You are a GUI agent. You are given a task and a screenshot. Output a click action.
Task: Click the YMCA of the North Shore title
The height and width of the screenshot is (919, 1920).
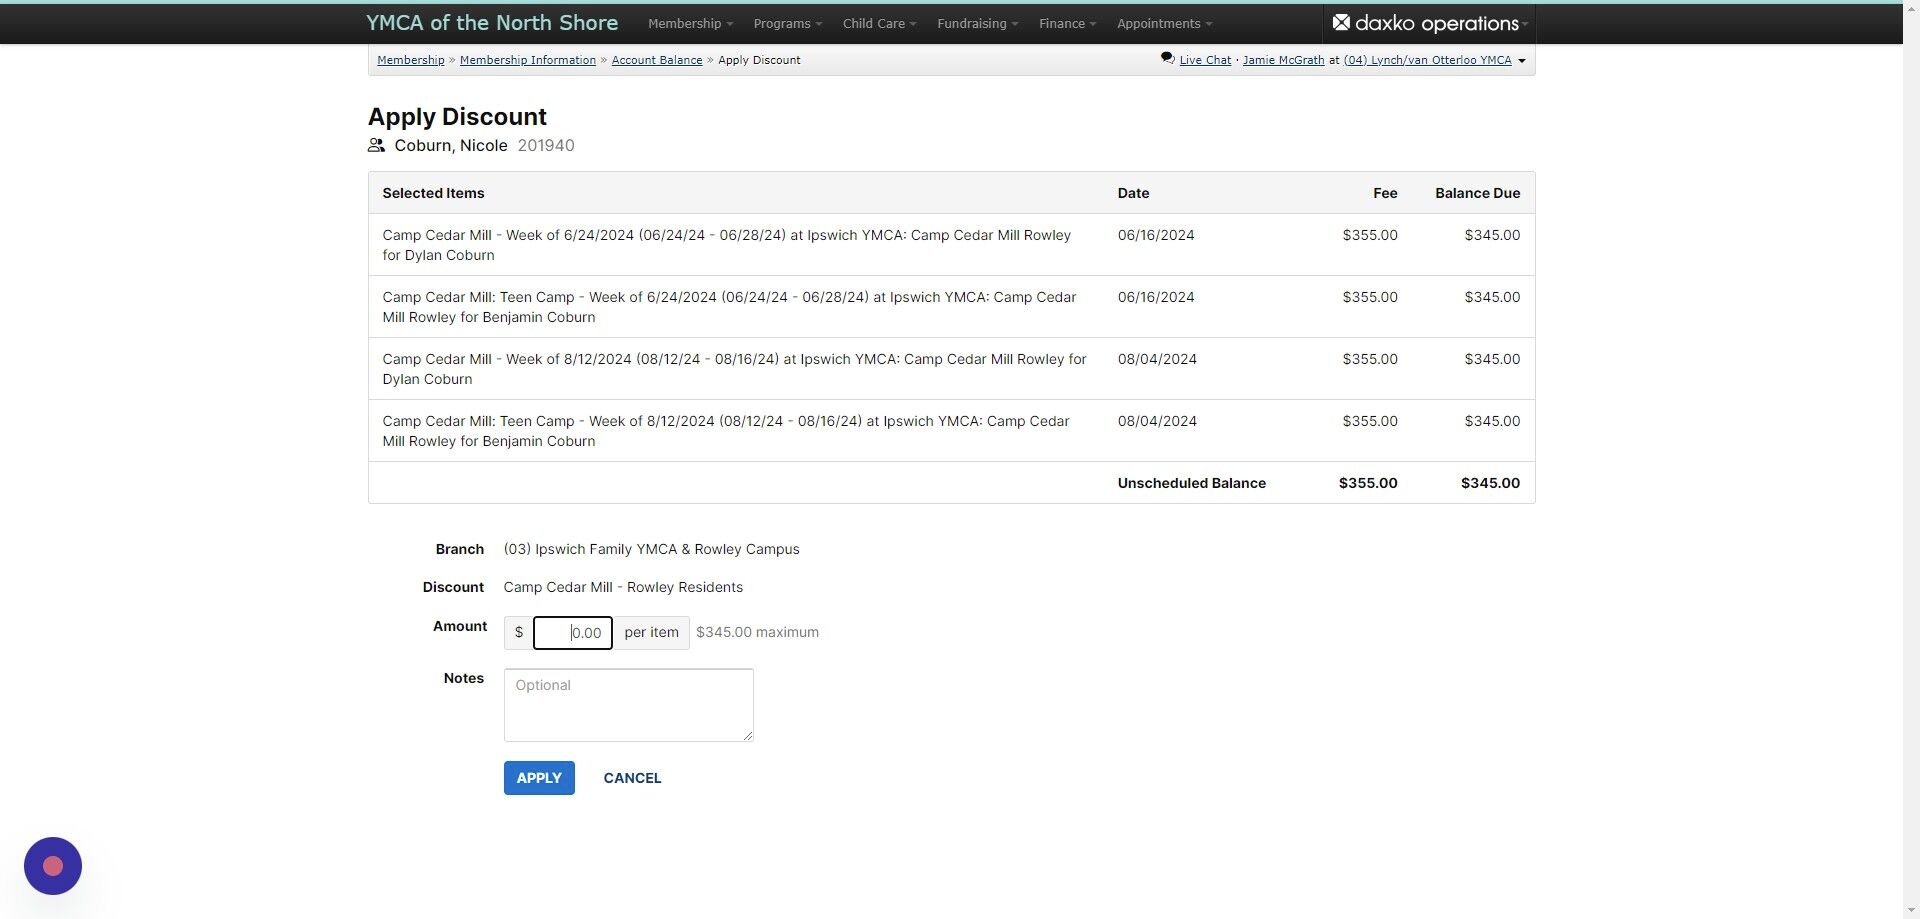click(x=492, y=23)
